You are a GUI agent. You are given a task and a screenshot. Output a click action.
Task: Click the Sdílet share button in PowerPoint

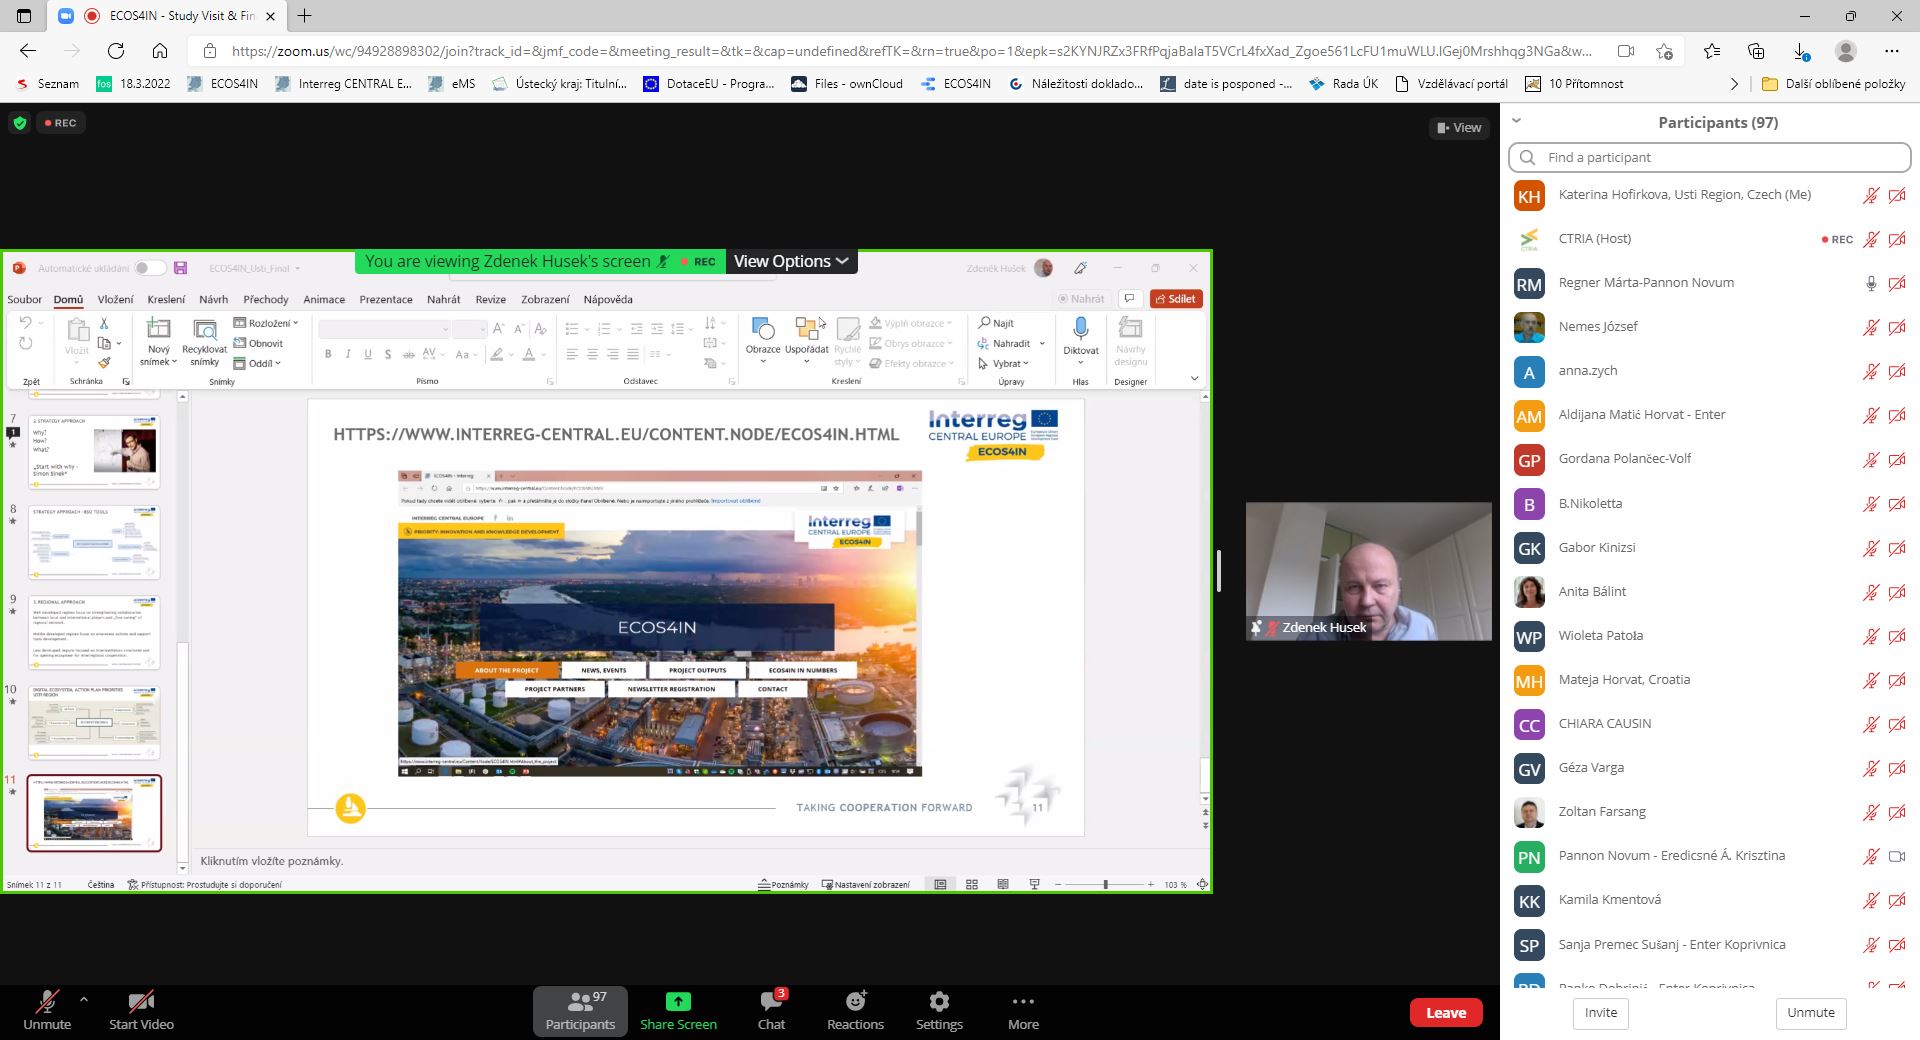(x=1175, y=299)
